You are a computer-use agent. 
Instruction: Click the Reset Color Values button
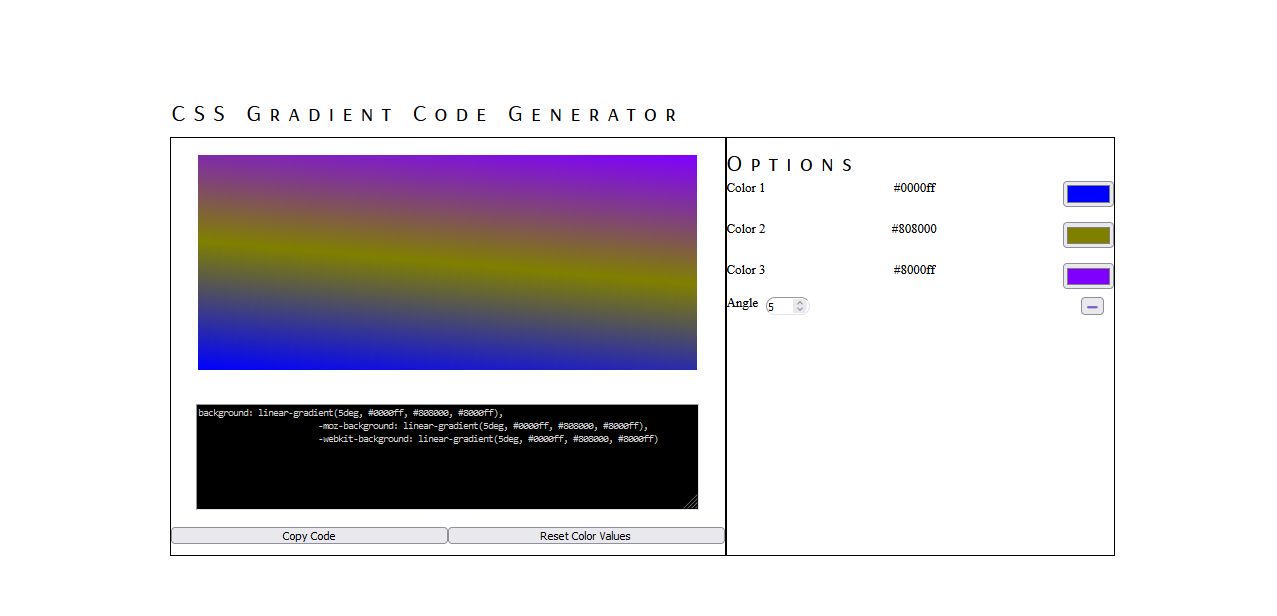[586, 536]
